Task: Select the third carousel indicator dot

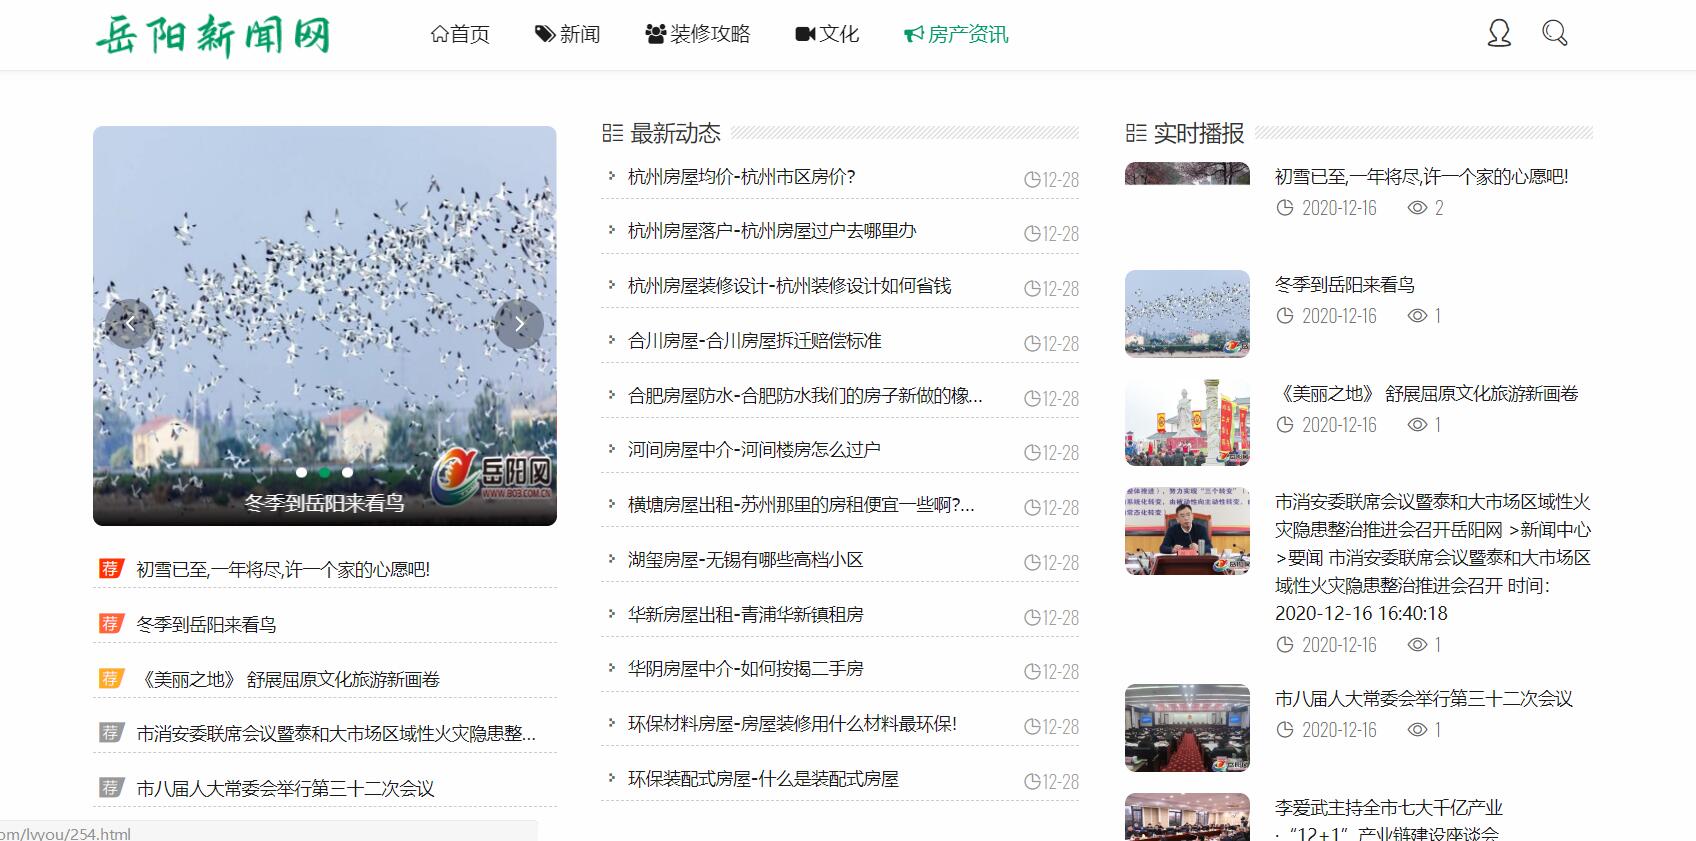Action: tap(347, 472)
